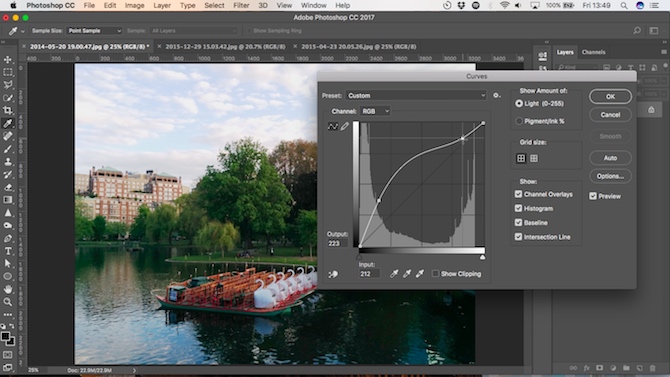Open Curves preset options gear menu
Viewport: 670px width, 377px height.
point(496,95)
